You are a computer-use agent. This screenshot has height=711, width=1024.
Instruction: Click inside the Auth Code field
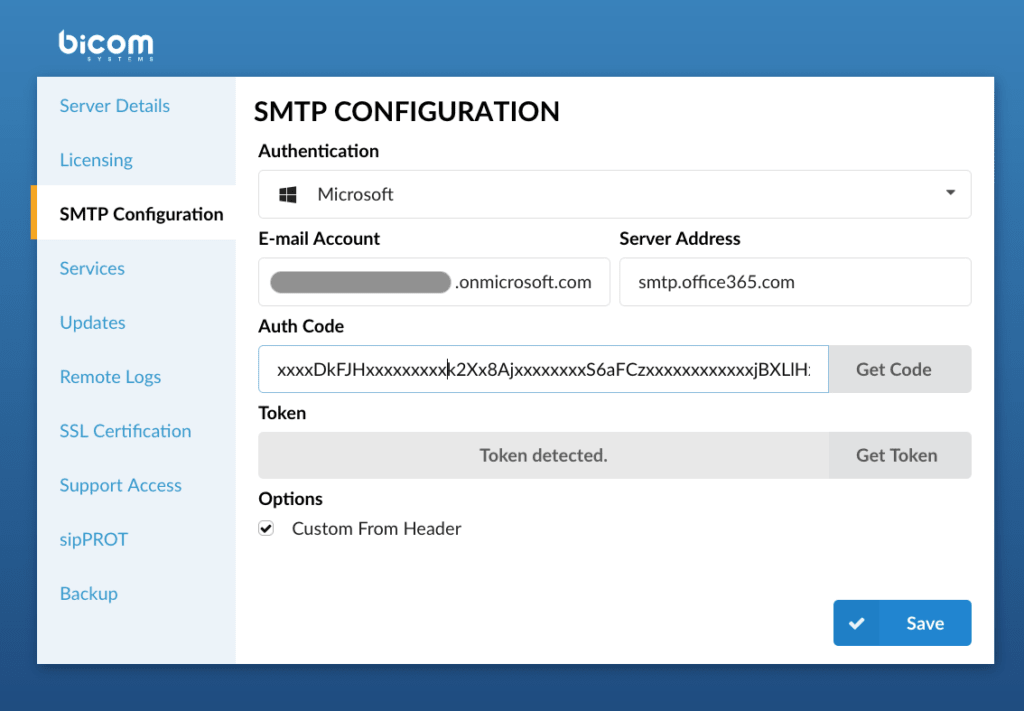coord(543,369)
